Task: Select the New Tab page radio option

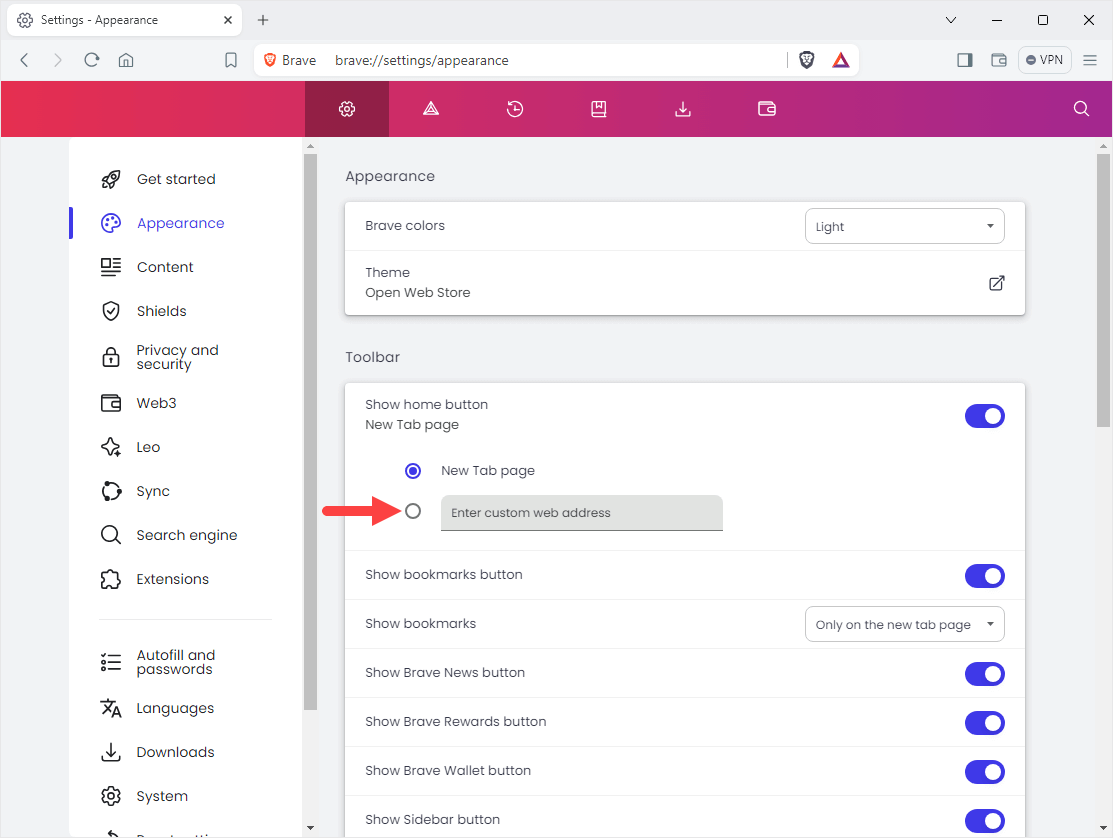Action: (x=412, y=470)
